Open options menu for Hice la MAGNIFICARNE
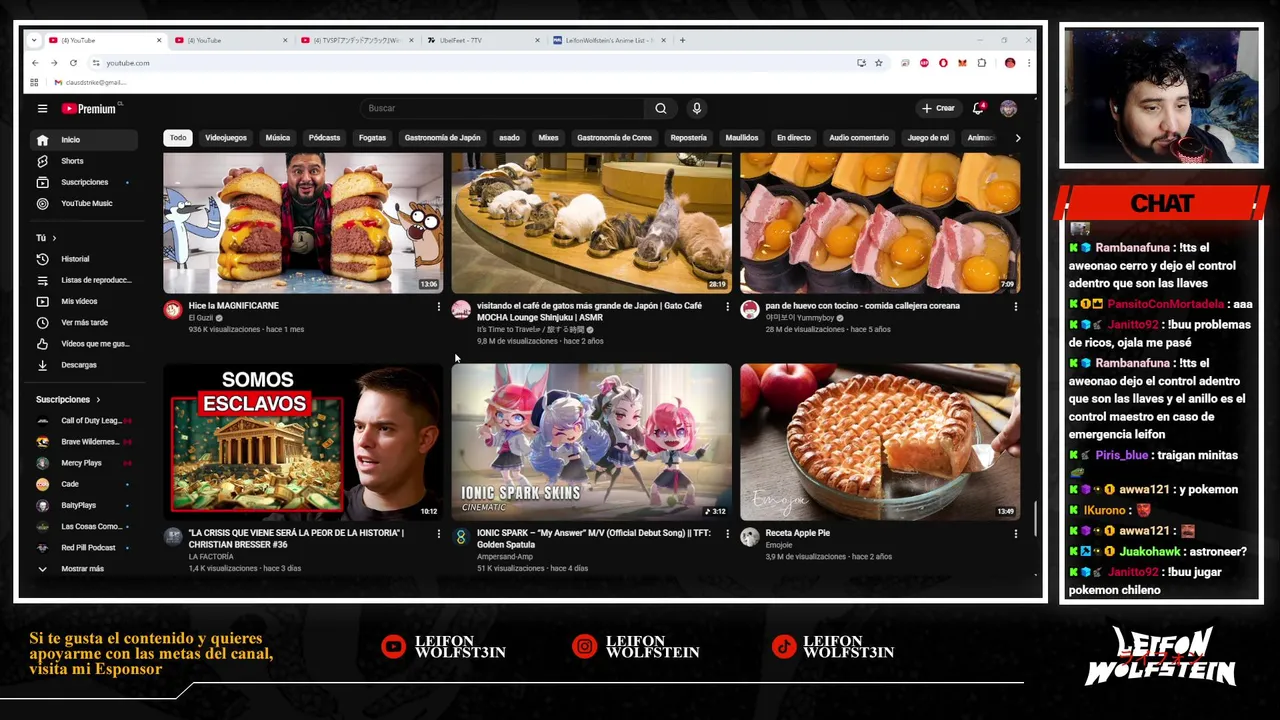The image size is (1280, 720). 438,306
